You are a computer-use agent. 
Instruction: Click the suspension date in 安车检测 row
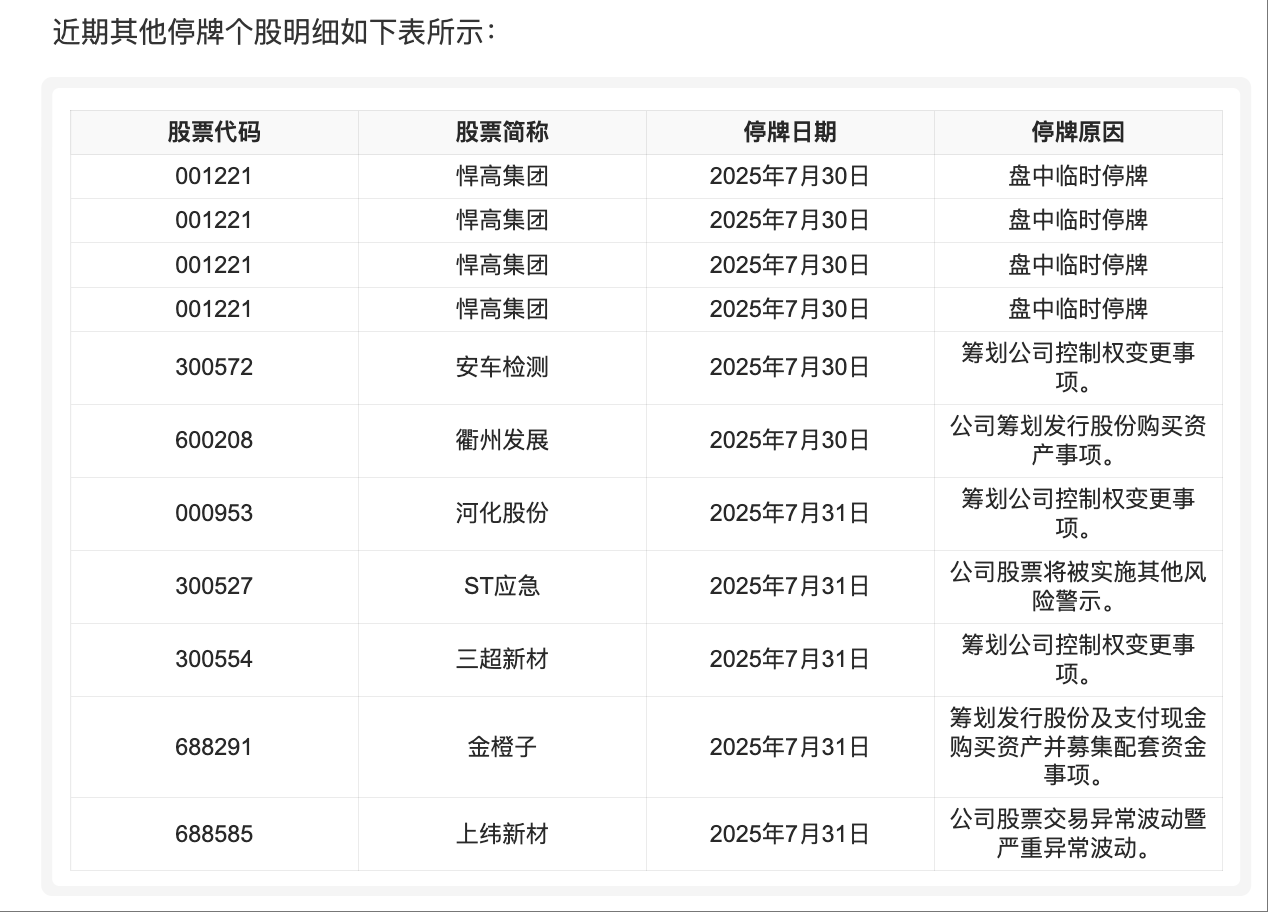(x=790, y=368)
